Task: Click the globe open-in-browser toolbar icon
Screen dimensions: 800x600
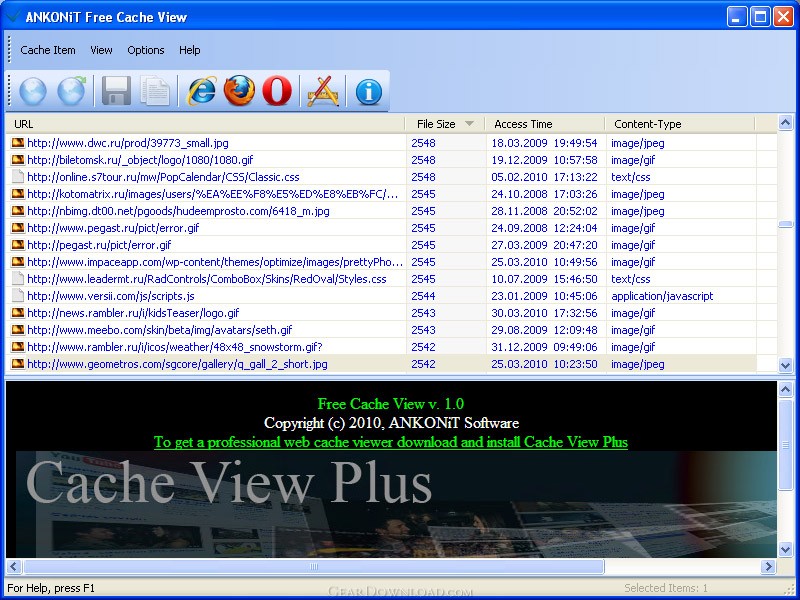Action: tap(33, 91)
